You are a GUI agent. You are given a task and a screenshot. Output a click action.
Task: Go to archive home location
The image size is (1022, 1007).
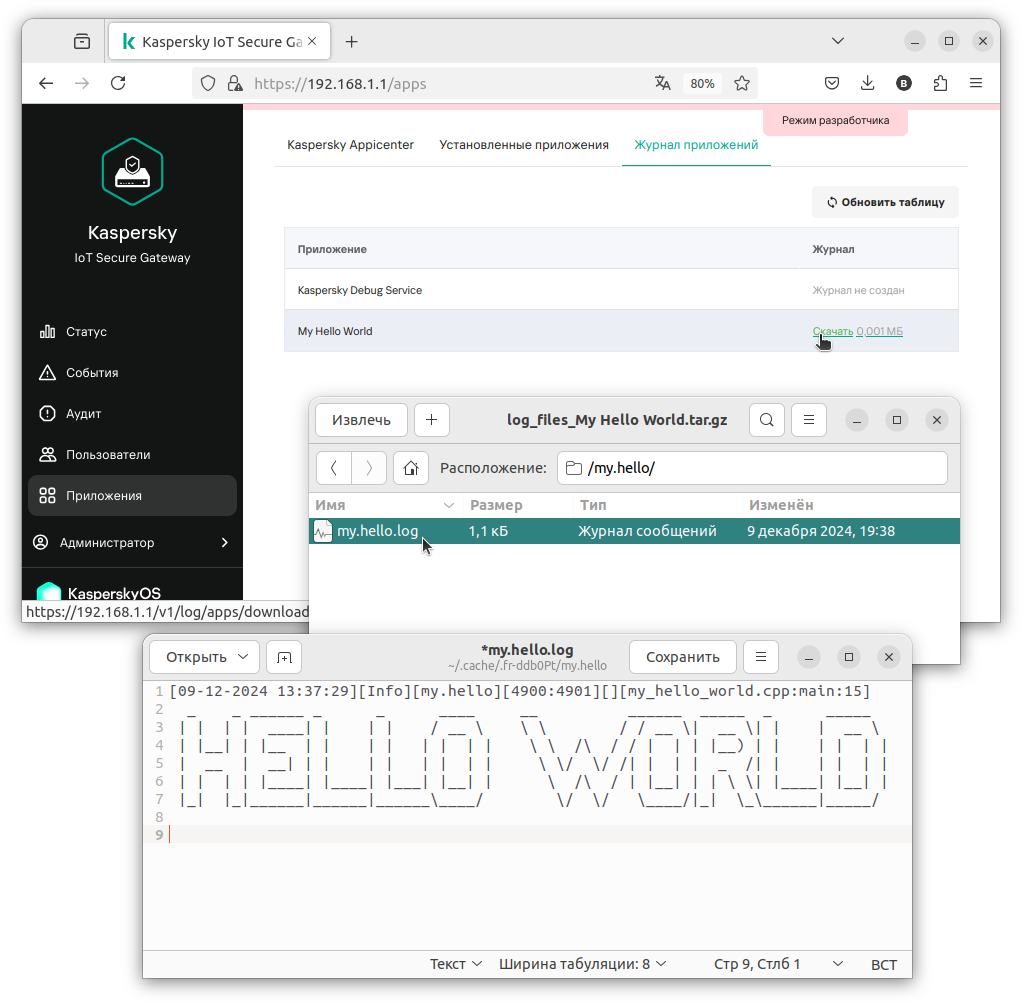[411, 468]
